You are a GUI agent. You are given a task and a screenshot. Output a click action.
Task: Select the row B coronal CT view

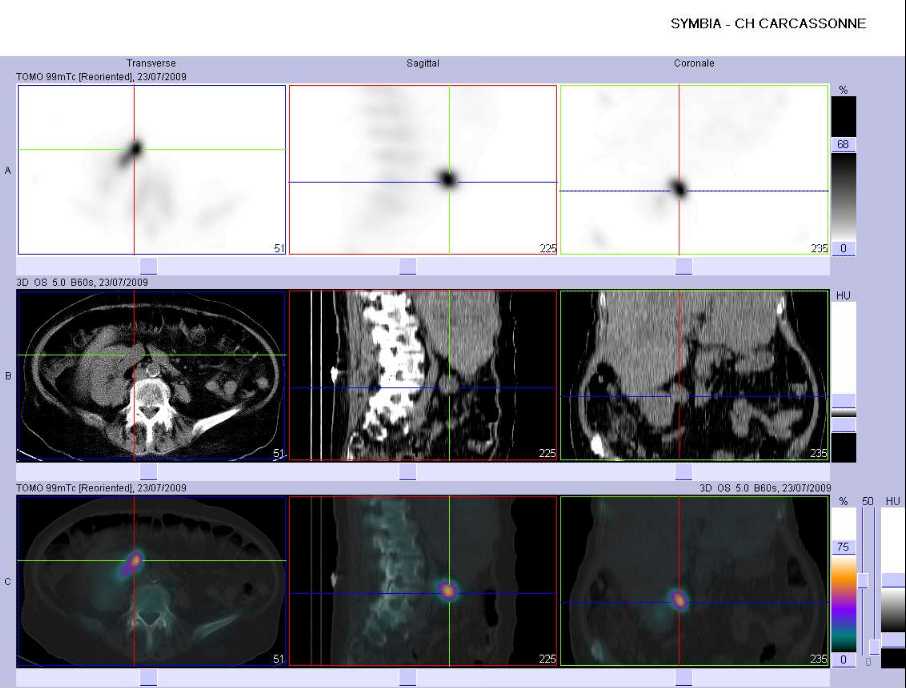(694, 375)
